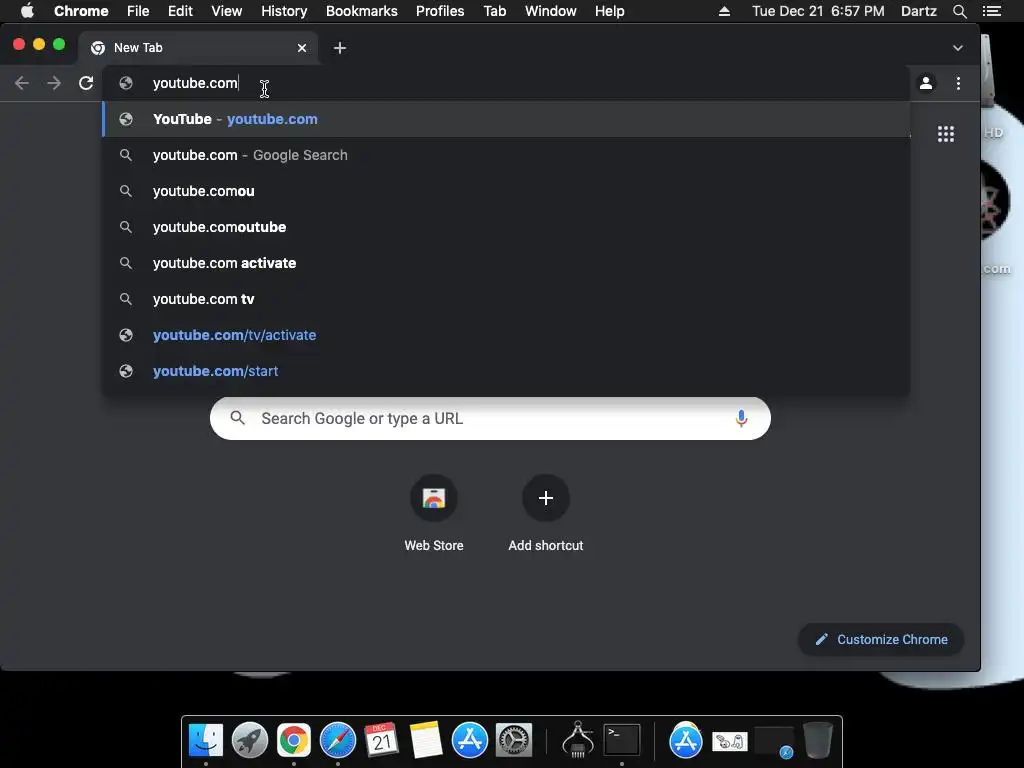The height and width of the screenshot is (768, 1024).
Task: Open the Applications folder in dock
Action: pos(686,740)
